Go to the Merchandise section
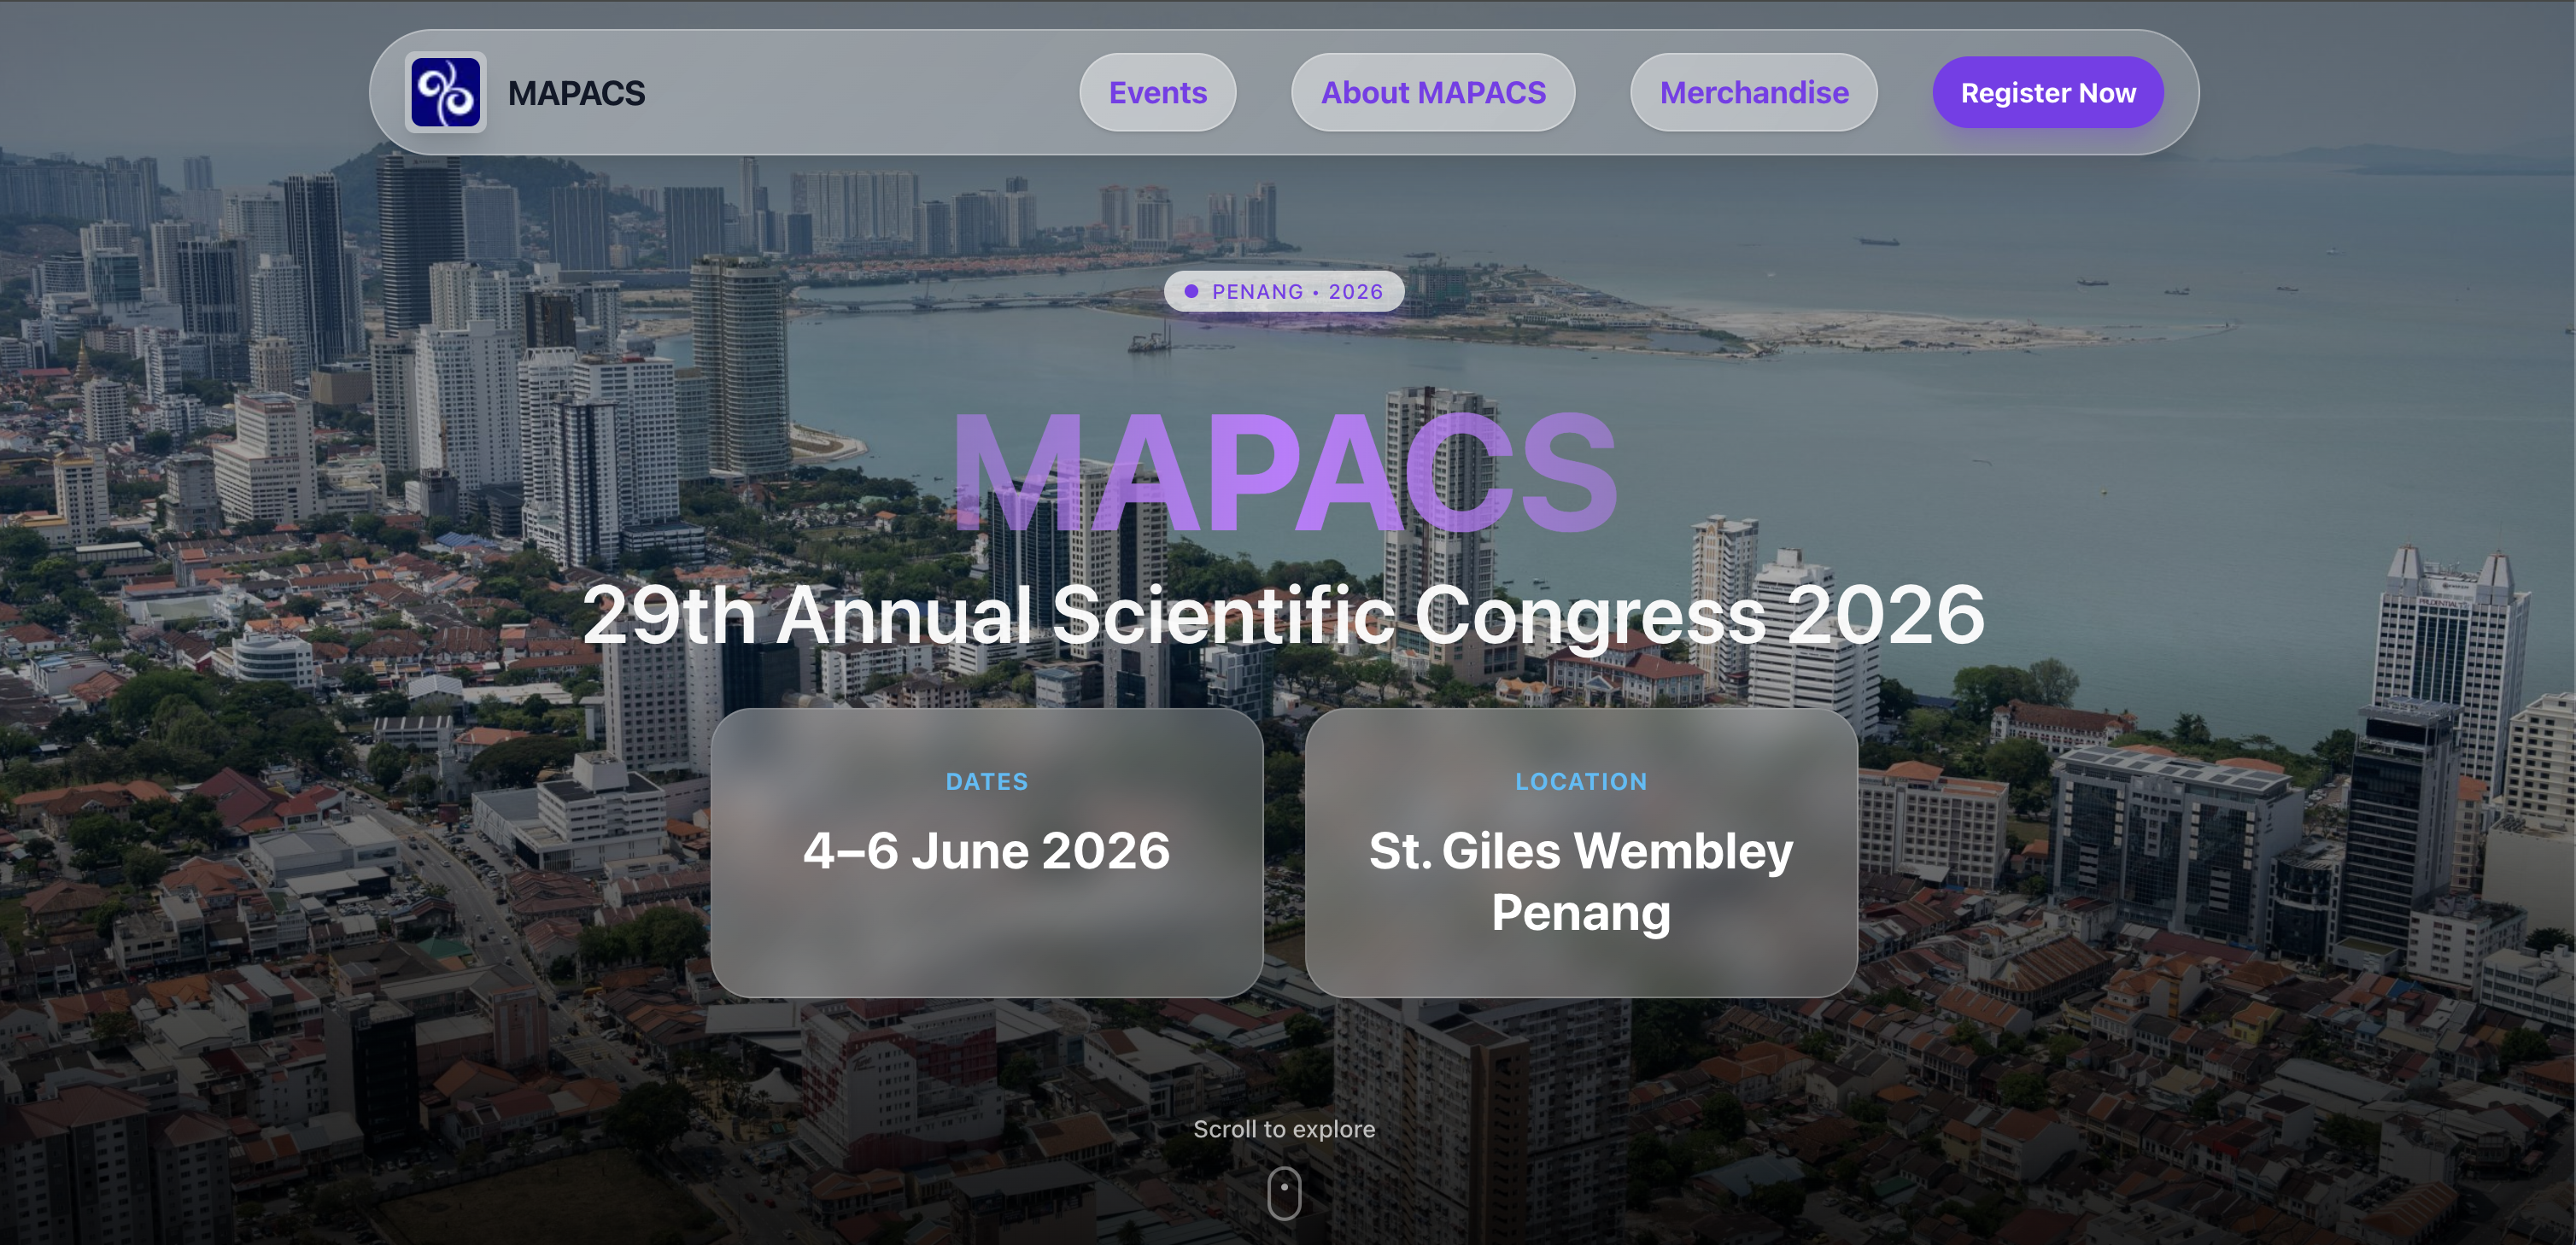This screenshot has width=2576, height=1245. point(1753,92)
